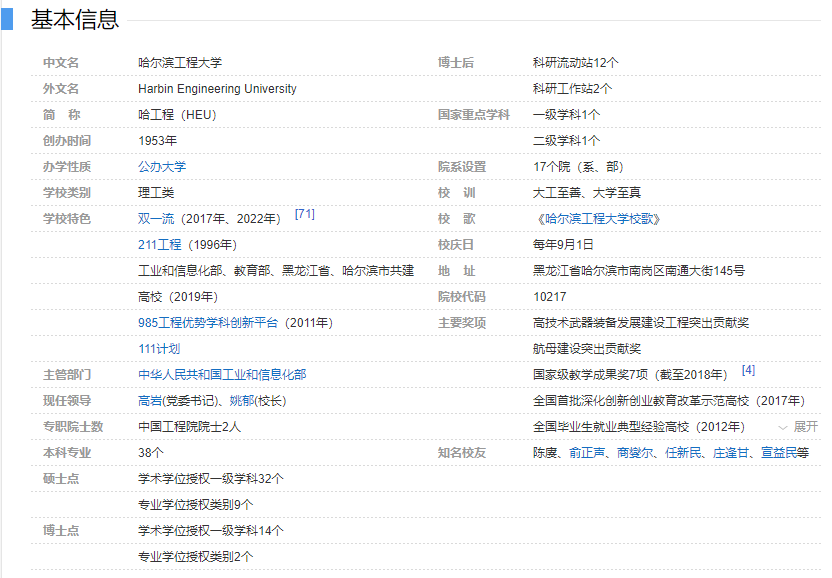Click party secretary 高岩 link
The image size is (832, 578).
[x=150, y=401]
